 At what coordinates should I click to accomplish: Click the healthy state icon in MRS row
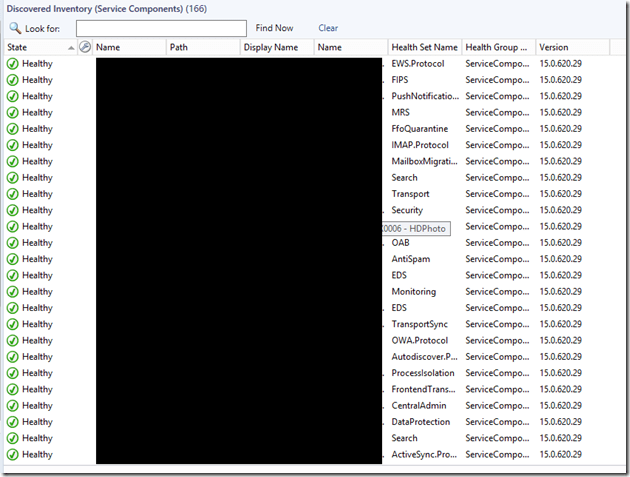coord(13,113)
